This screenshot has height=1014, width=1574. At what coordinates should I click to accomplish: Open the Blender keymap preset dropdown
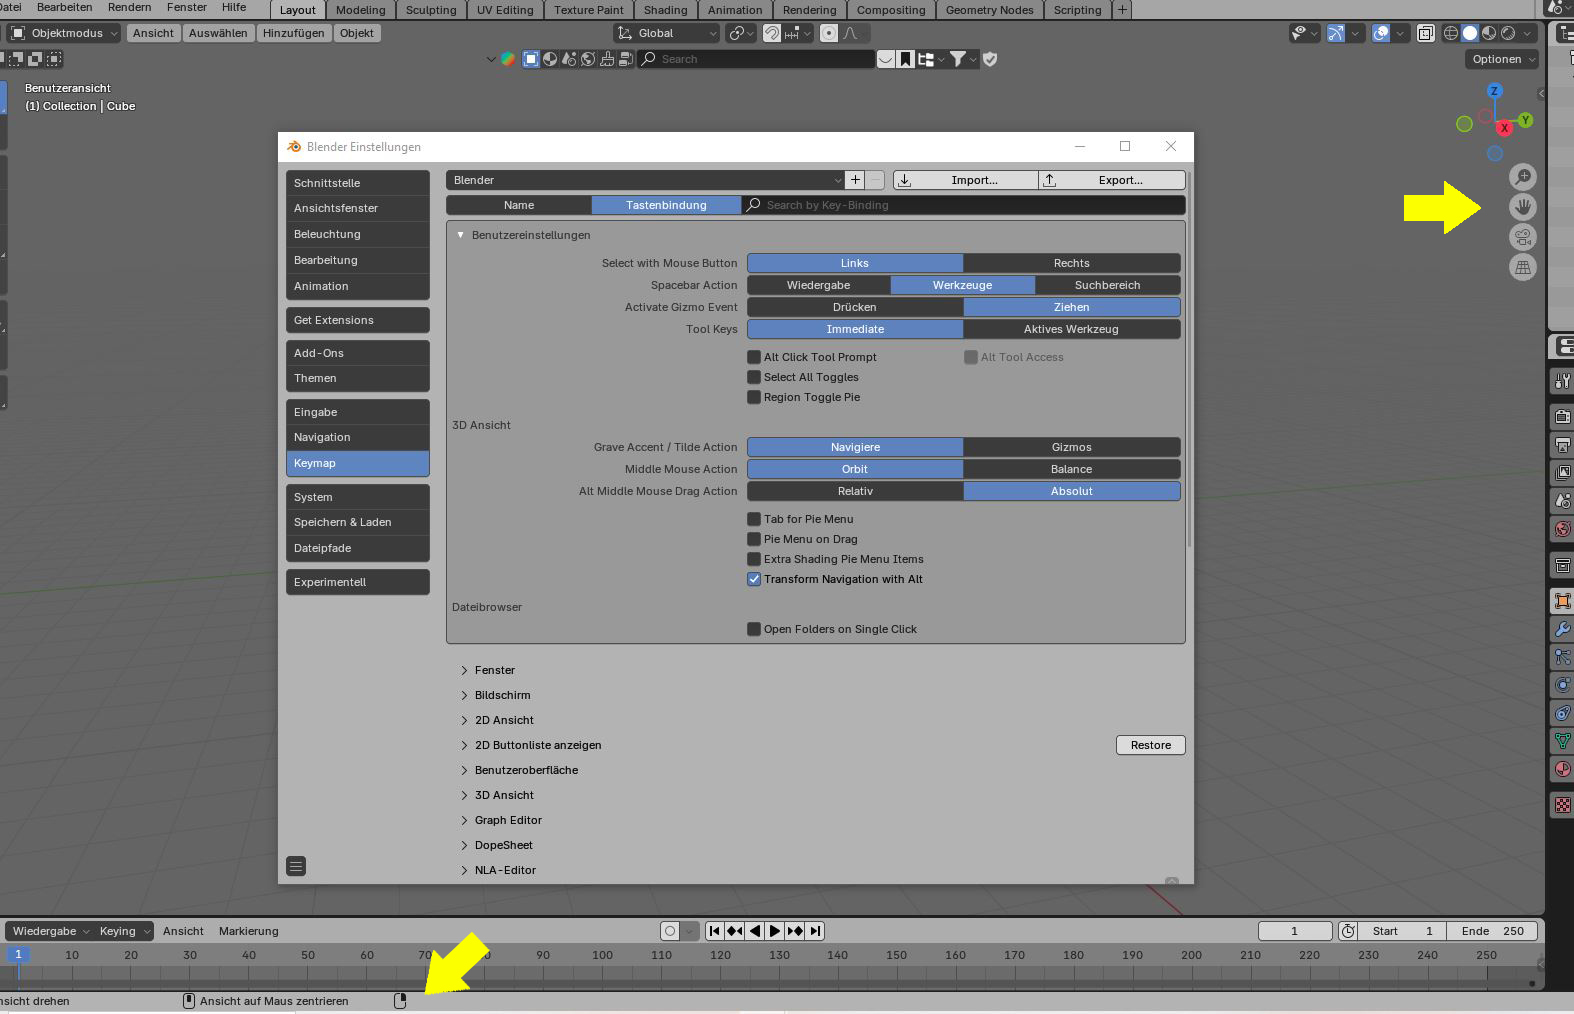coord(645,180)
